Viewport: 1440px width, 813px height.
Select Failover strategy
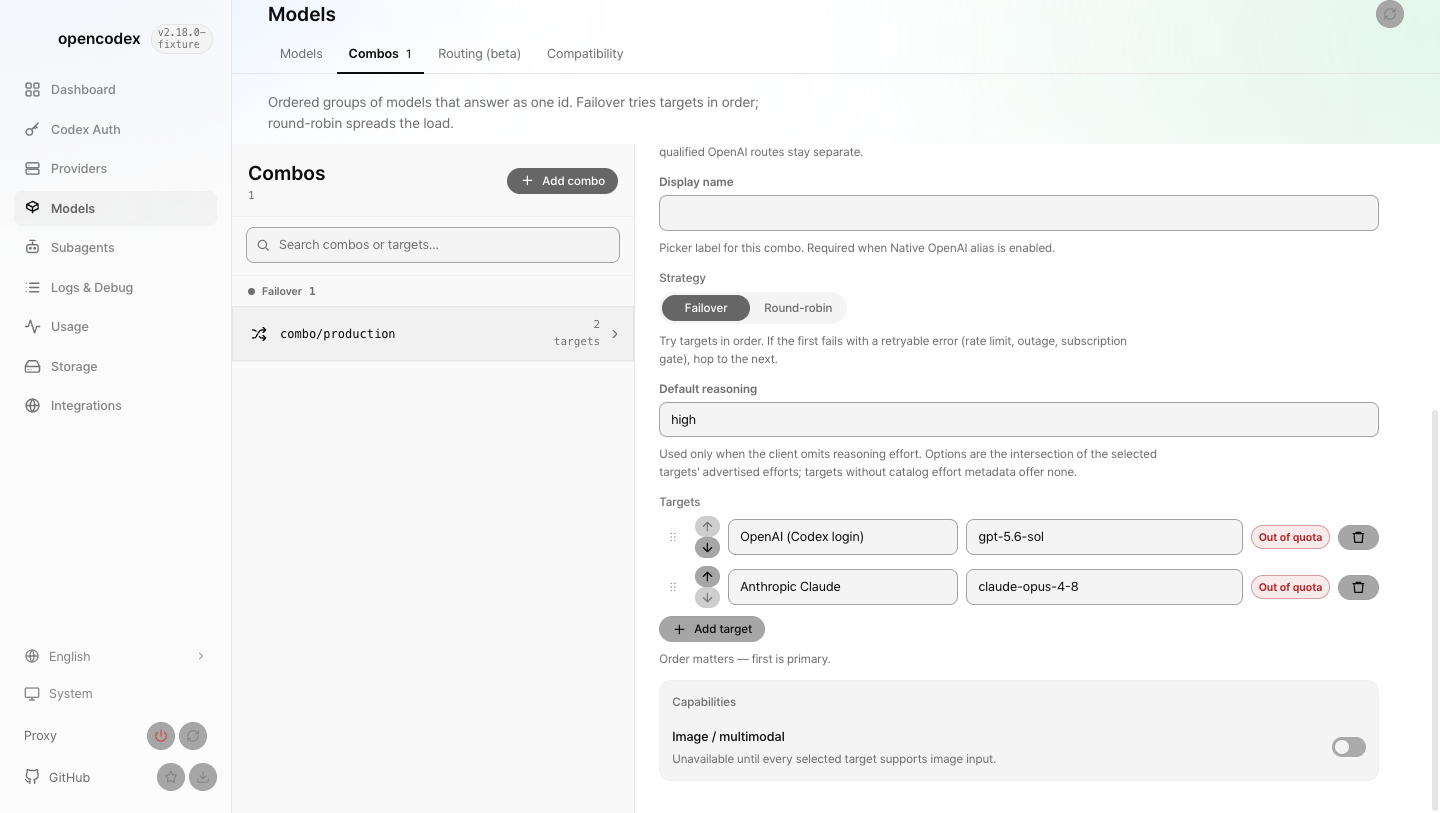pyautogui.click(x=706, y=308)
